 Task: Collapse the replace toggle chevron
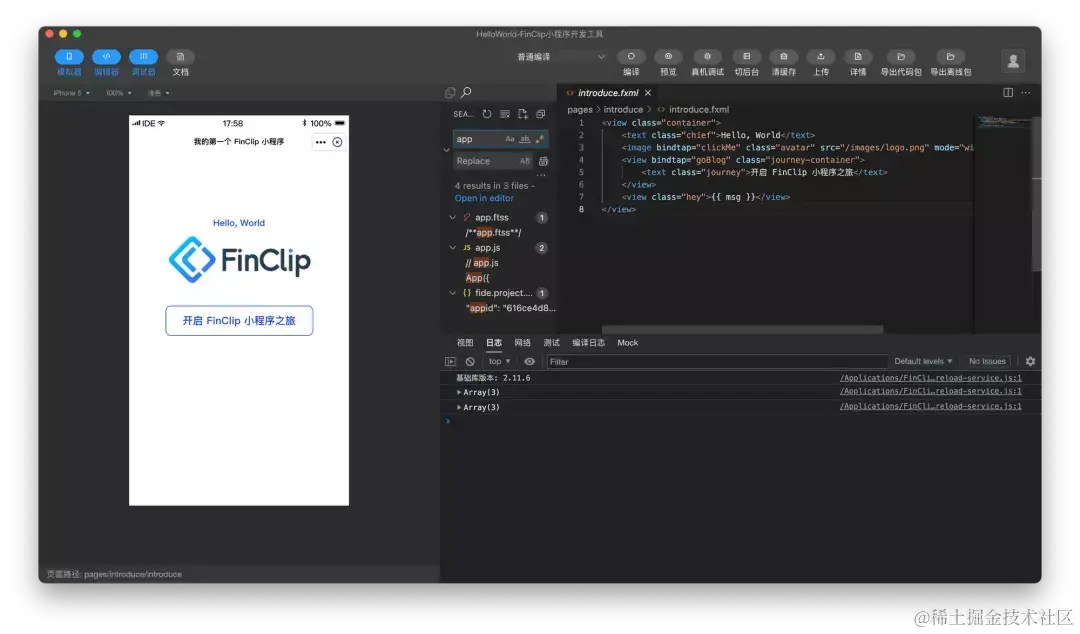pyautogui.click(x=446, y=150)
